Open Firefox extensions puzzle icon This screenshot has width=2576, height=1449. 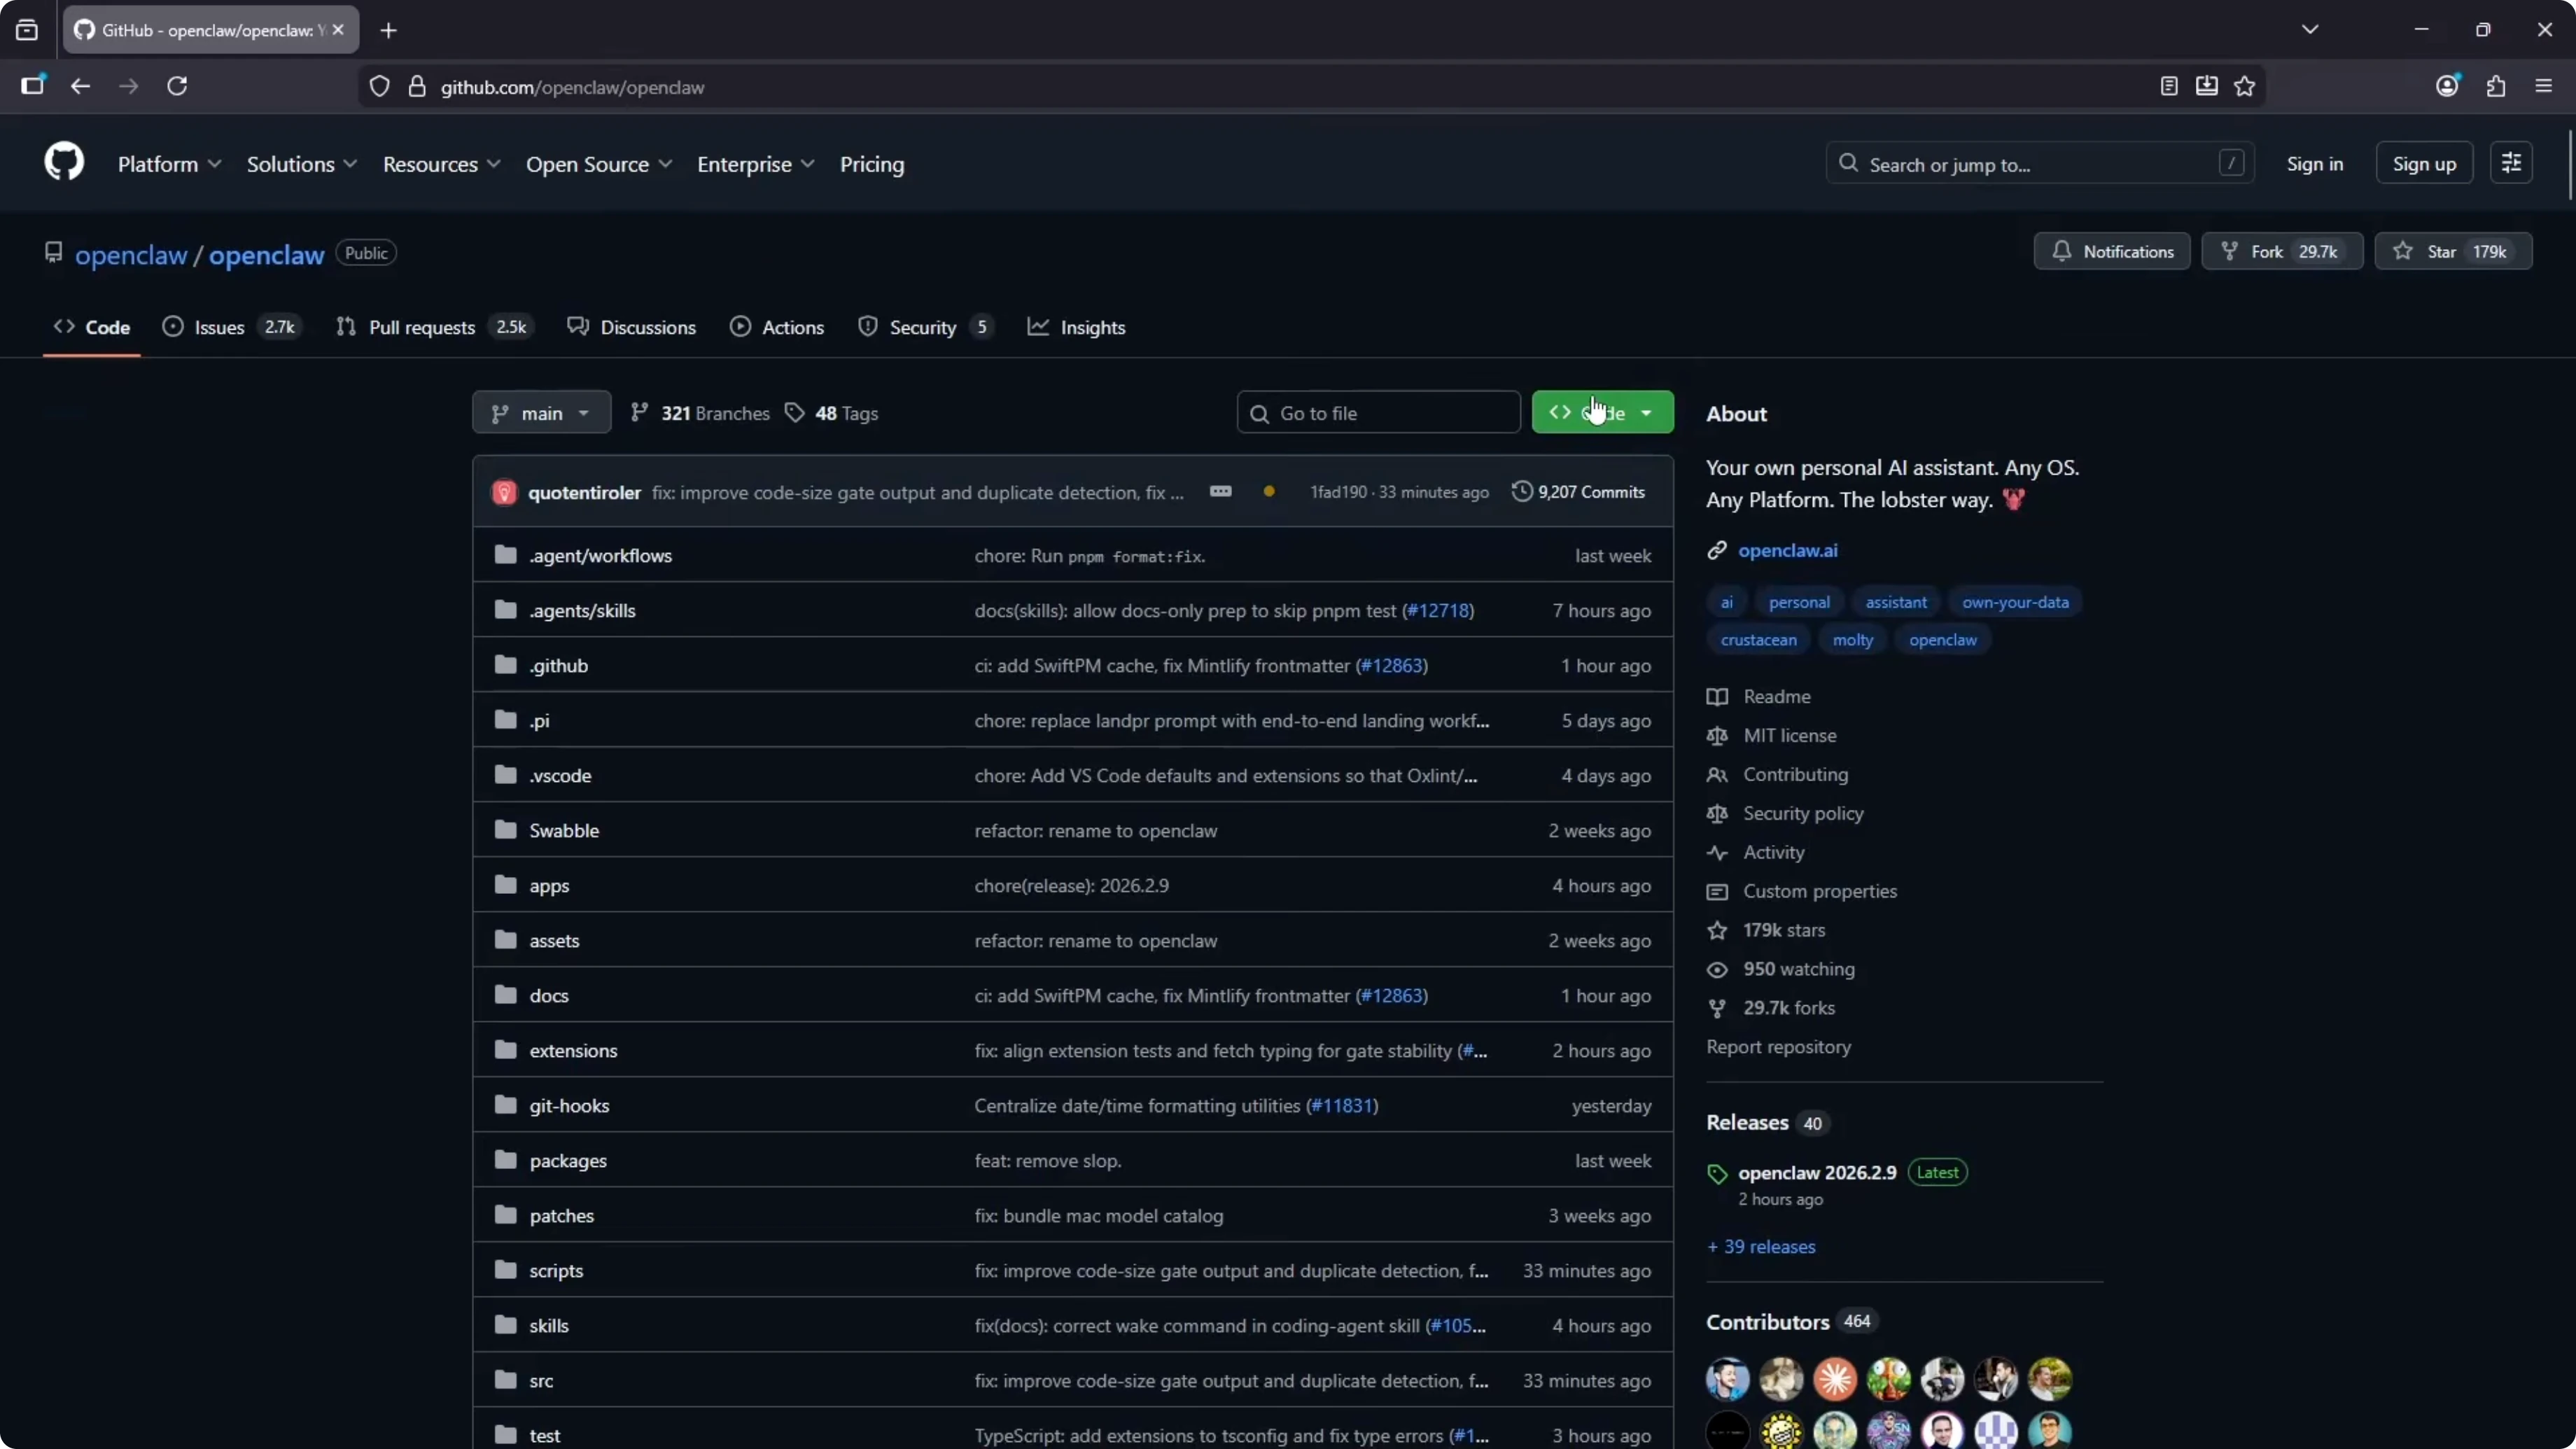tap(2496, 86)
